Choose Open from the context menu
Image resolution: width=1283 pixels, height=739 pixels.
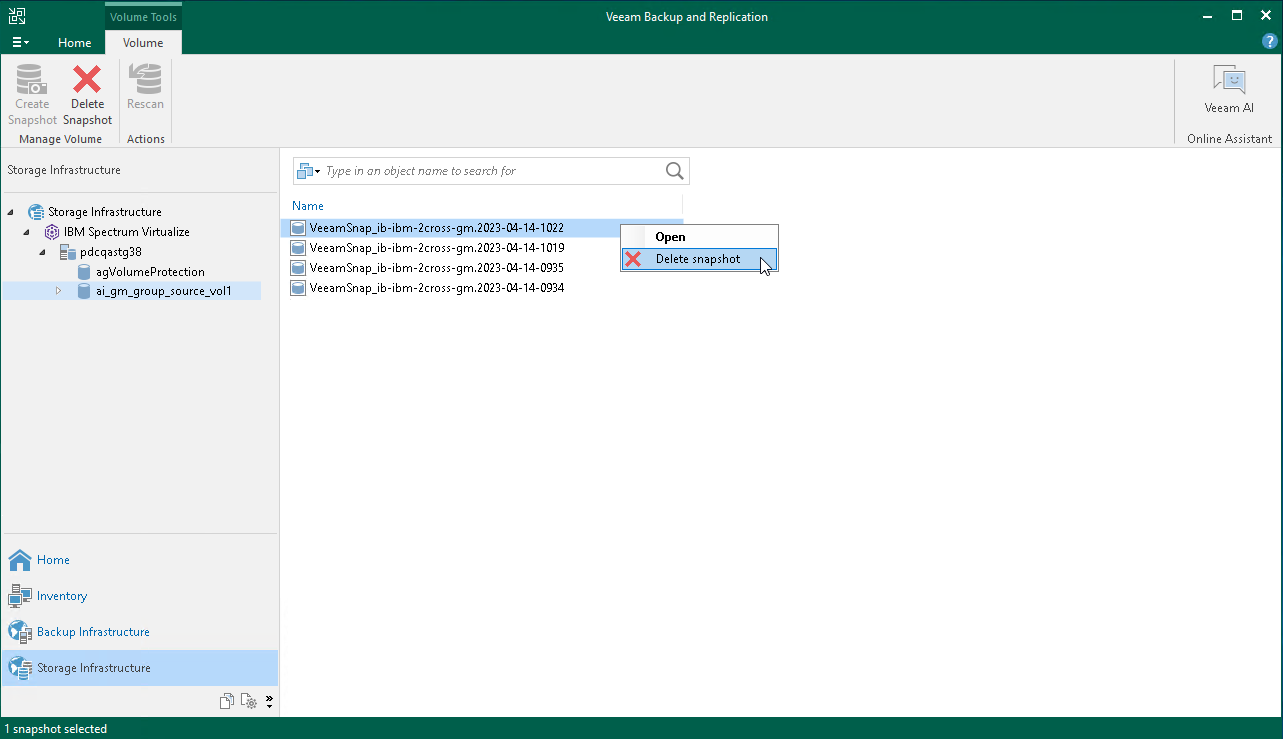coord(699,237)
